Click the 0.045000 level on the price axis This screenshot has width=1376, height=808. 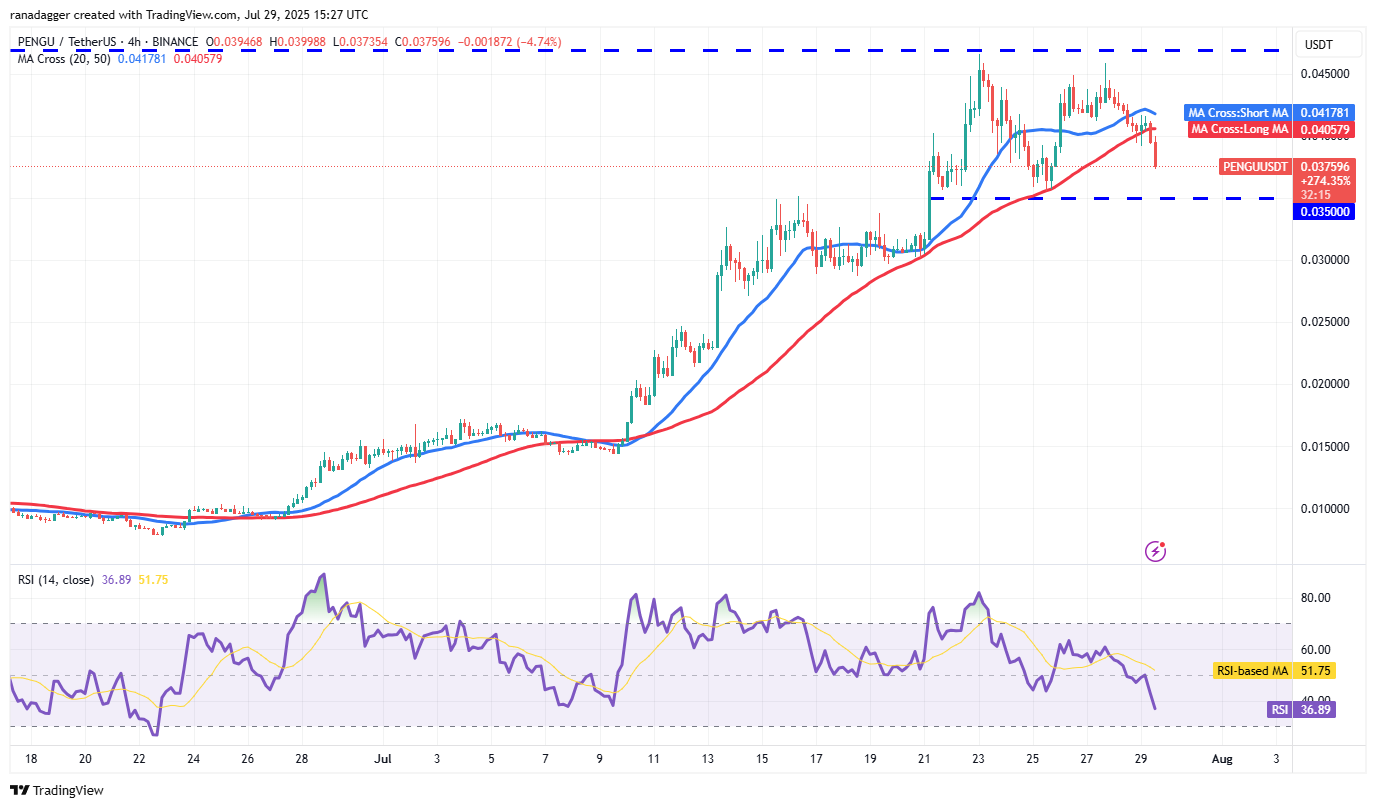[1324, 73]
